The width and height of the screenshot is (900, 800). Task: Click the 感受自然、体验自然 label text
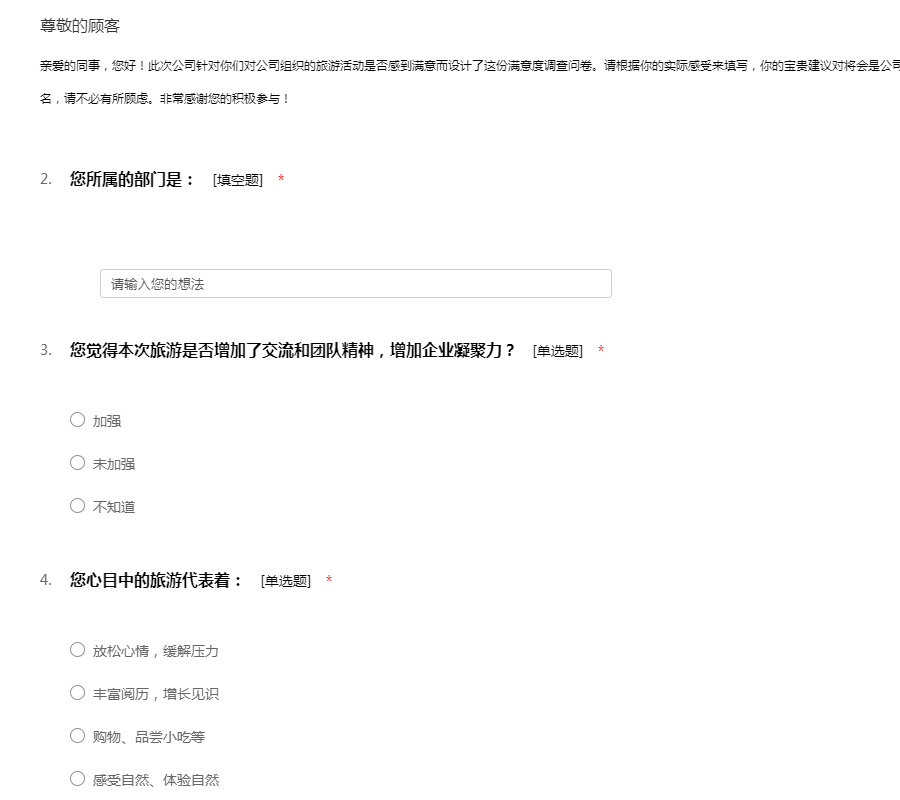coord(155,780)
